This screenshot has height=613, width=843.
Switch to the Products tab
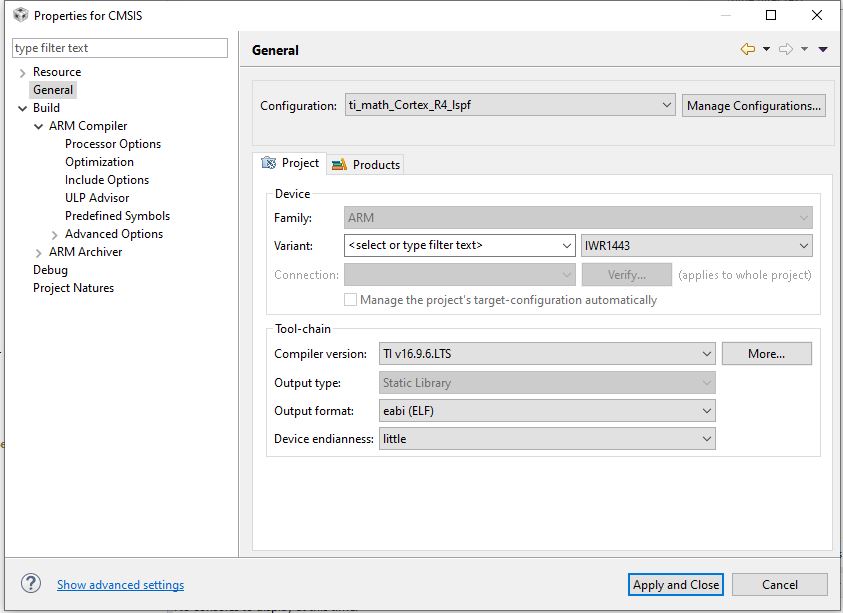366,165
